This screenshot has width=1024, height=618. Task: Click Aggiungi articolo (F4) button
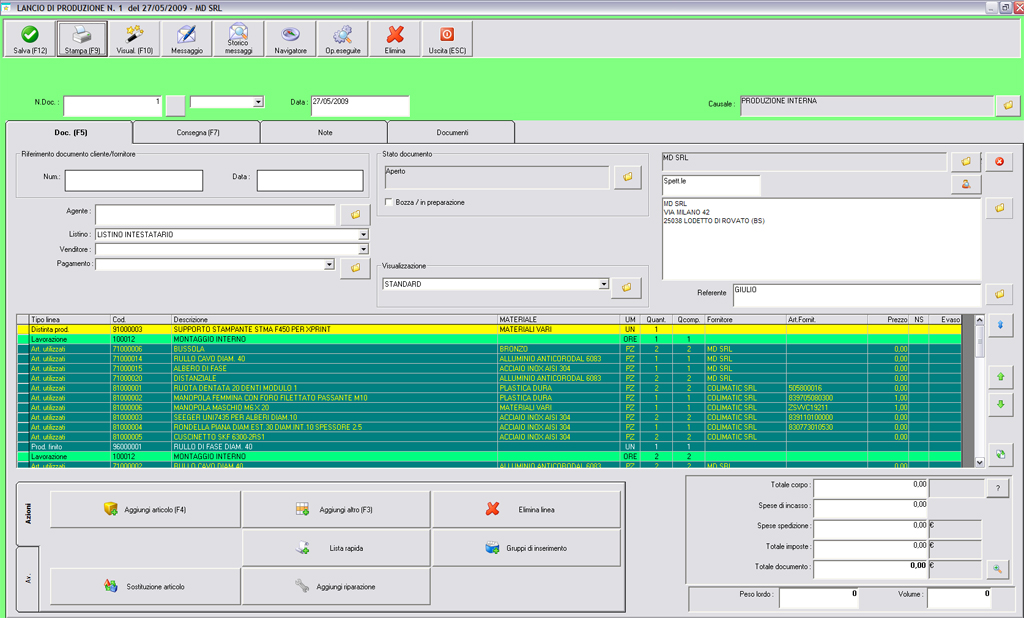145,510
